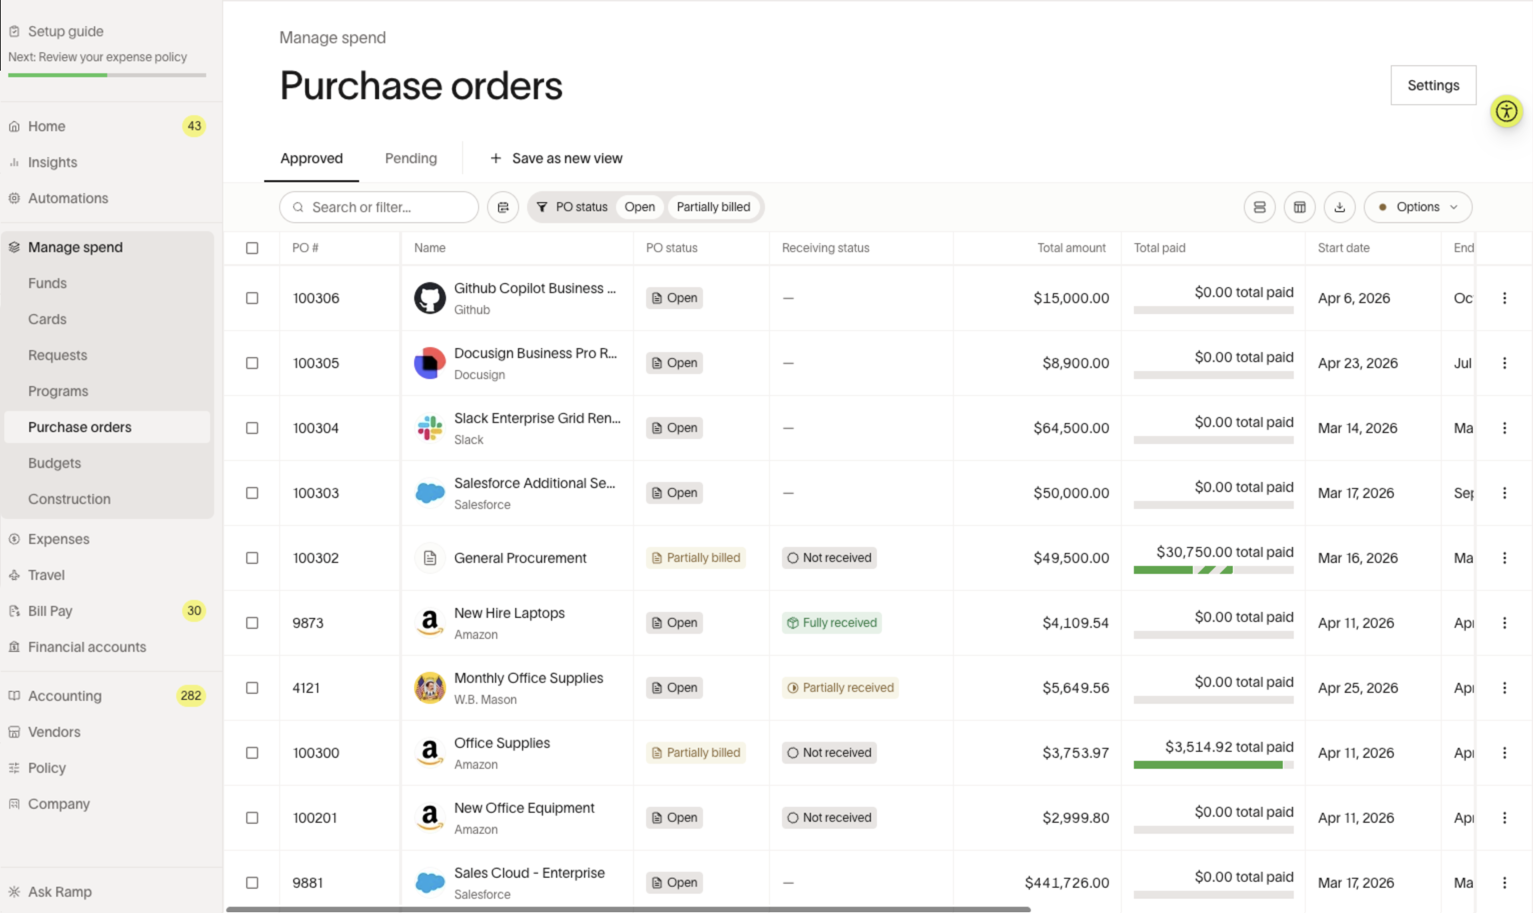
Task: Open row menu for PO 100306
Action: click(1504, 298)
